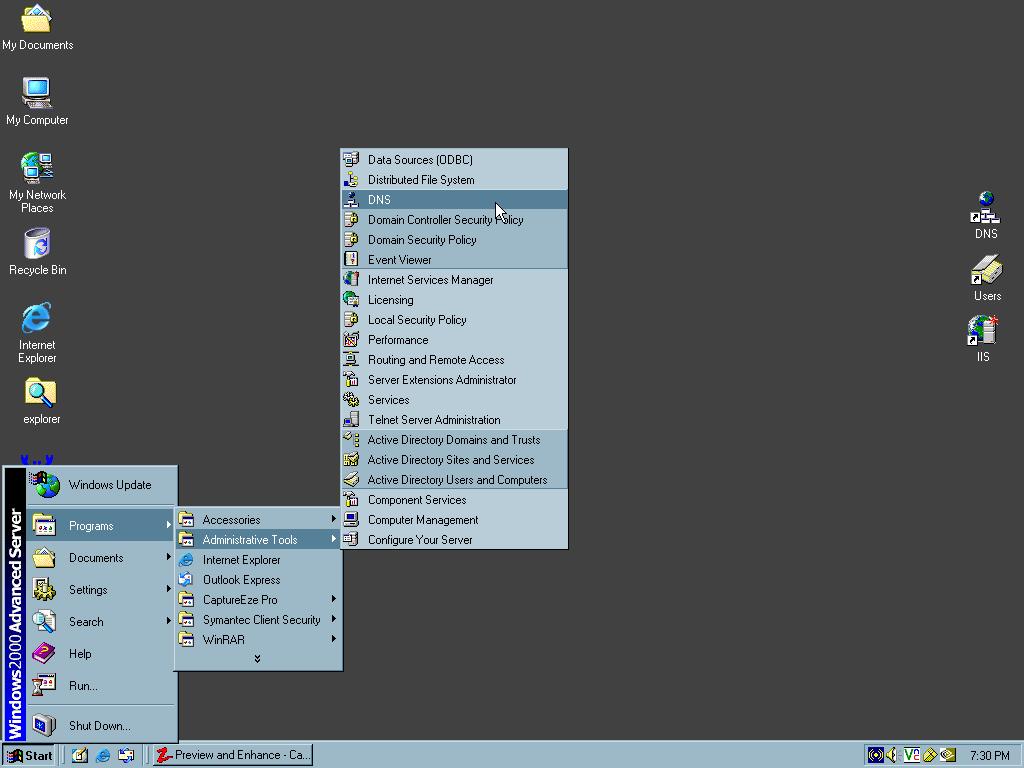Launch Internet Explorer from quick launch bar
This screenshot has height=768, width=1024.
pos(103,756)
